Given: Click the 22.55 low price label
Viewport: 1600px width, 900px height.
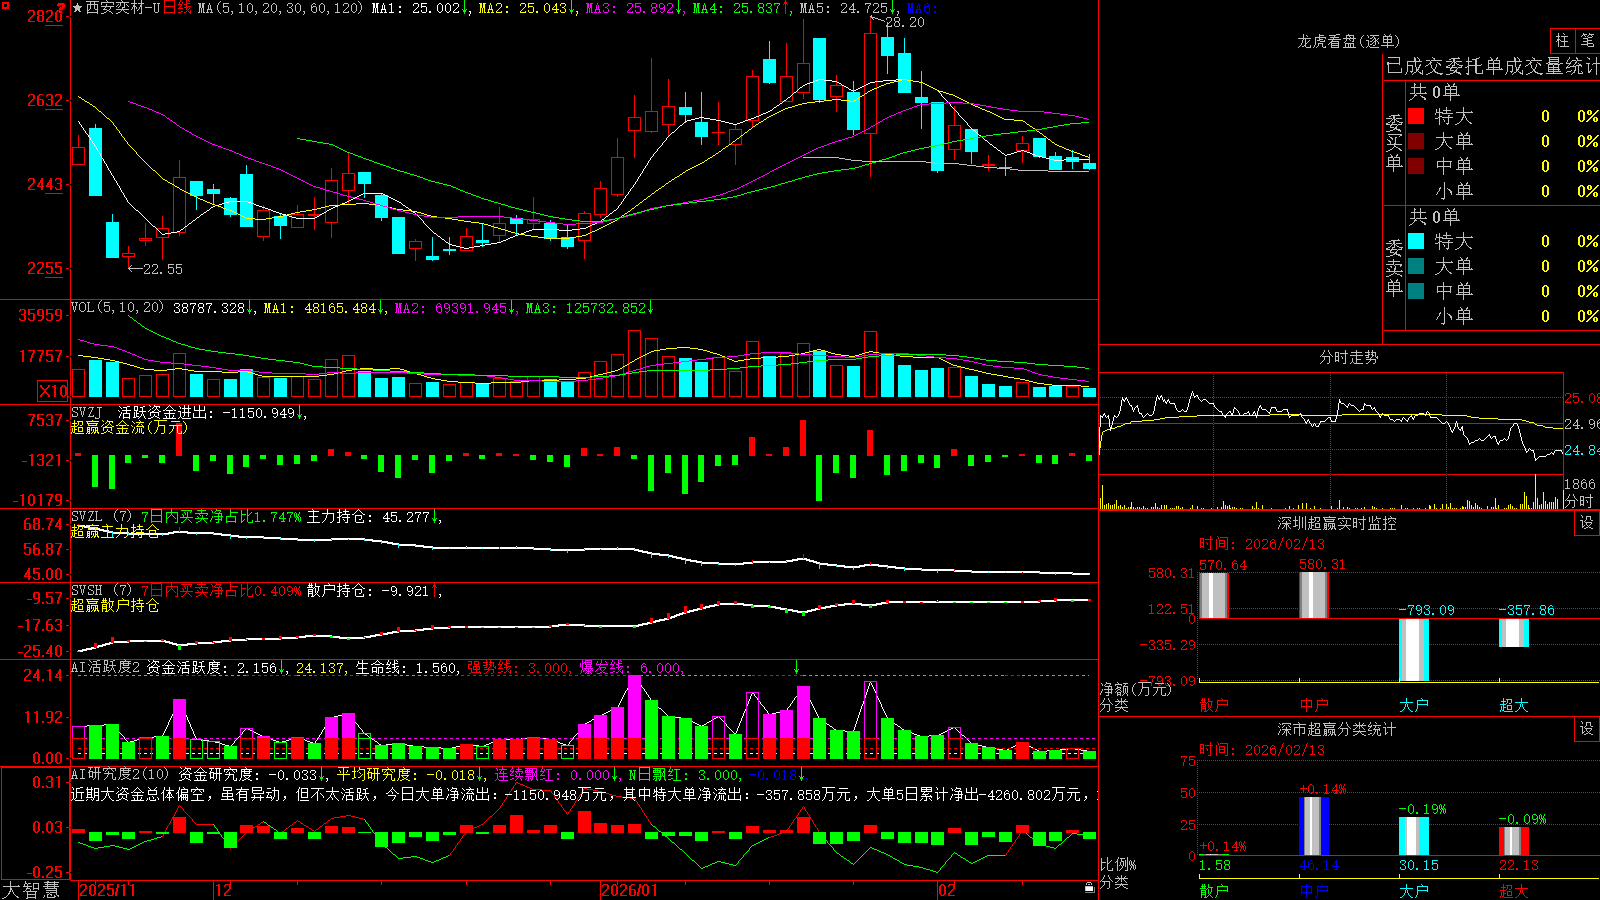Looking at the screenshot, I should pyautogui.click(x=163, y=269).
